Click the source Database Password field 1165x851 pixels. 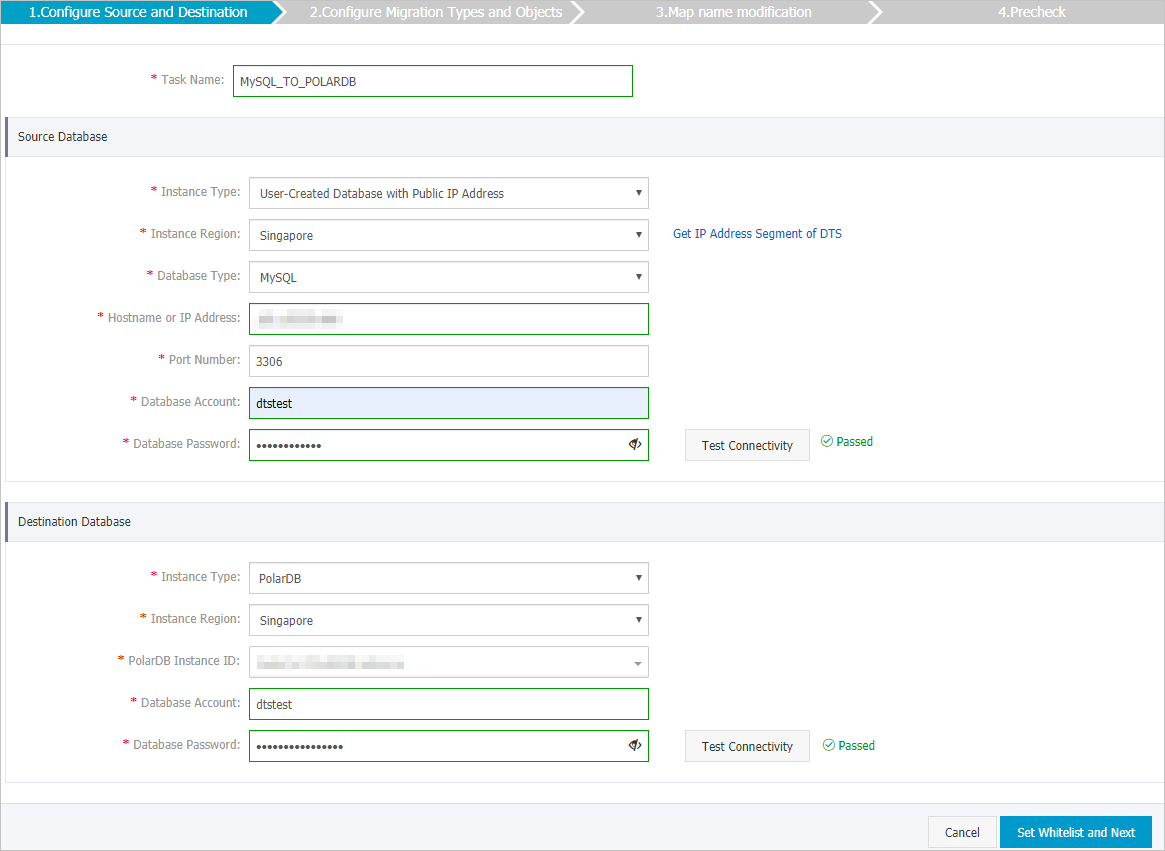tap(449, 445)
